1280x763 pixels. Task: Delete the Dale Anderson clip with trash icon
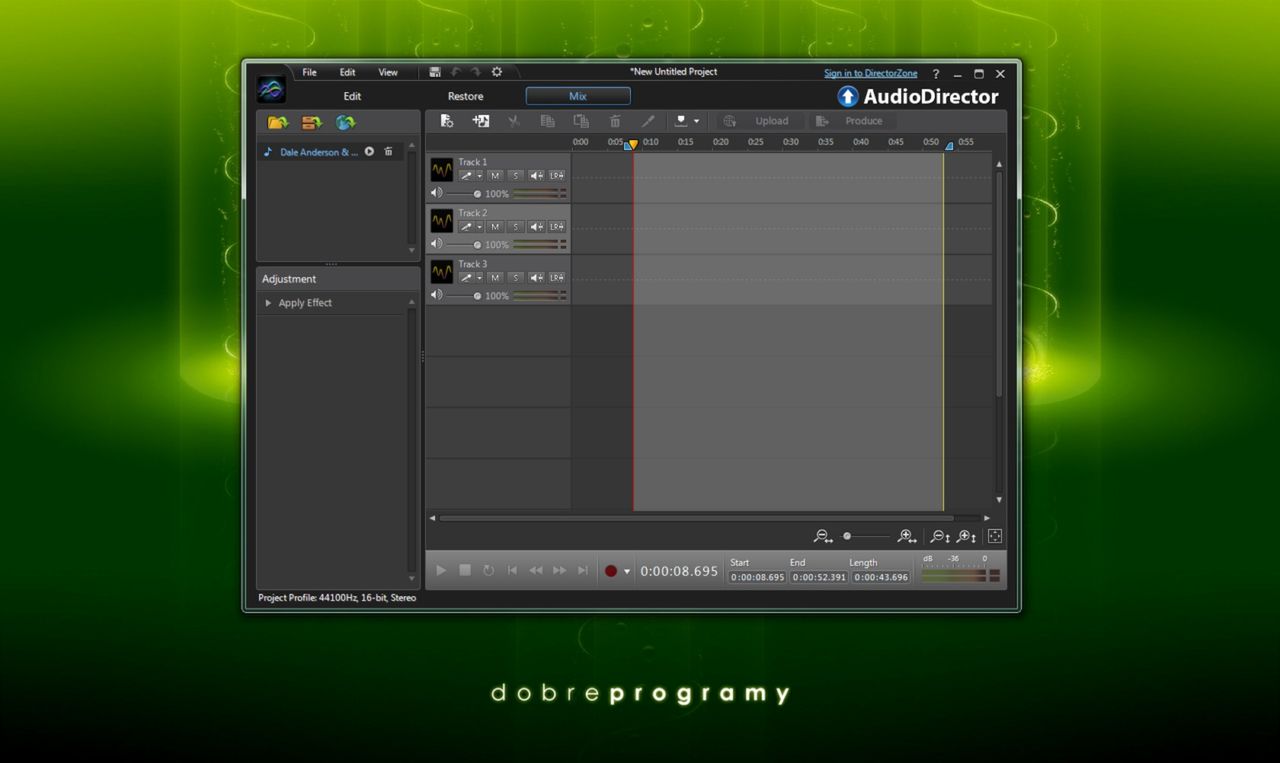tap(388, 152)
